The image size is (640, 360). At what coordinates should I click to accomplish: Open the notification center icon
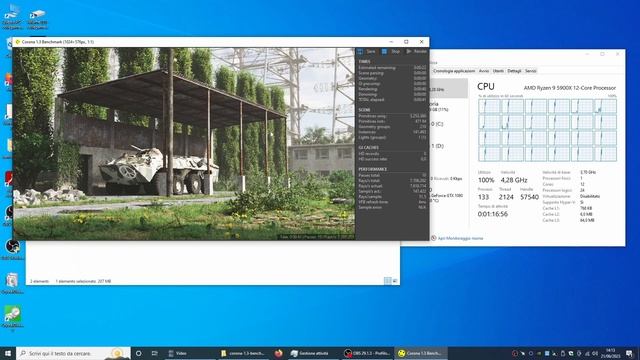[x=629, y=353]
